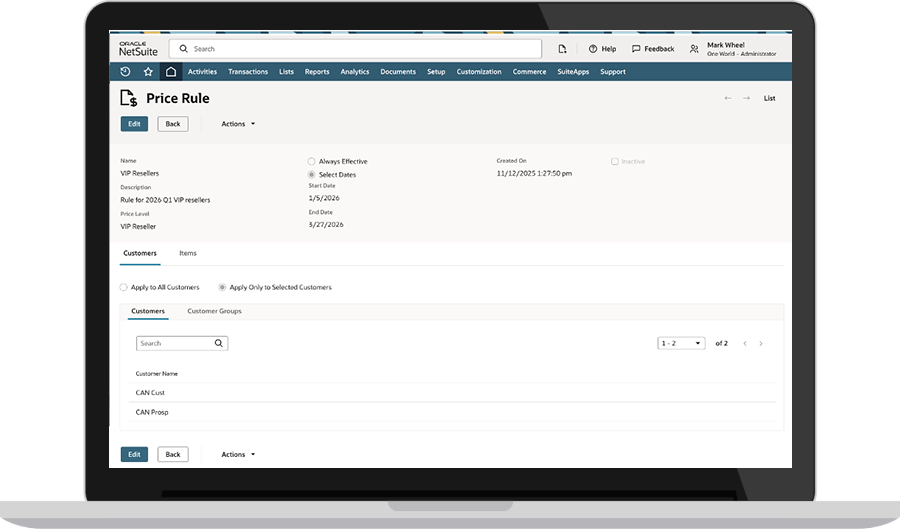
Task: Open the Customization menu
Action: tap(479, 72)
